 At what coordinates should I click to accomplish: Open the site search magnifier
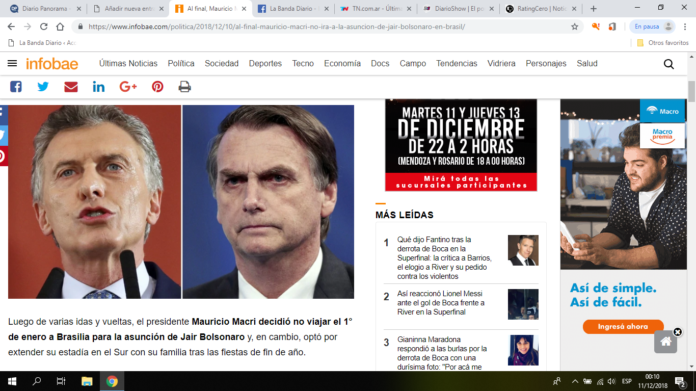pyautogui.click(x=668, y=64)
